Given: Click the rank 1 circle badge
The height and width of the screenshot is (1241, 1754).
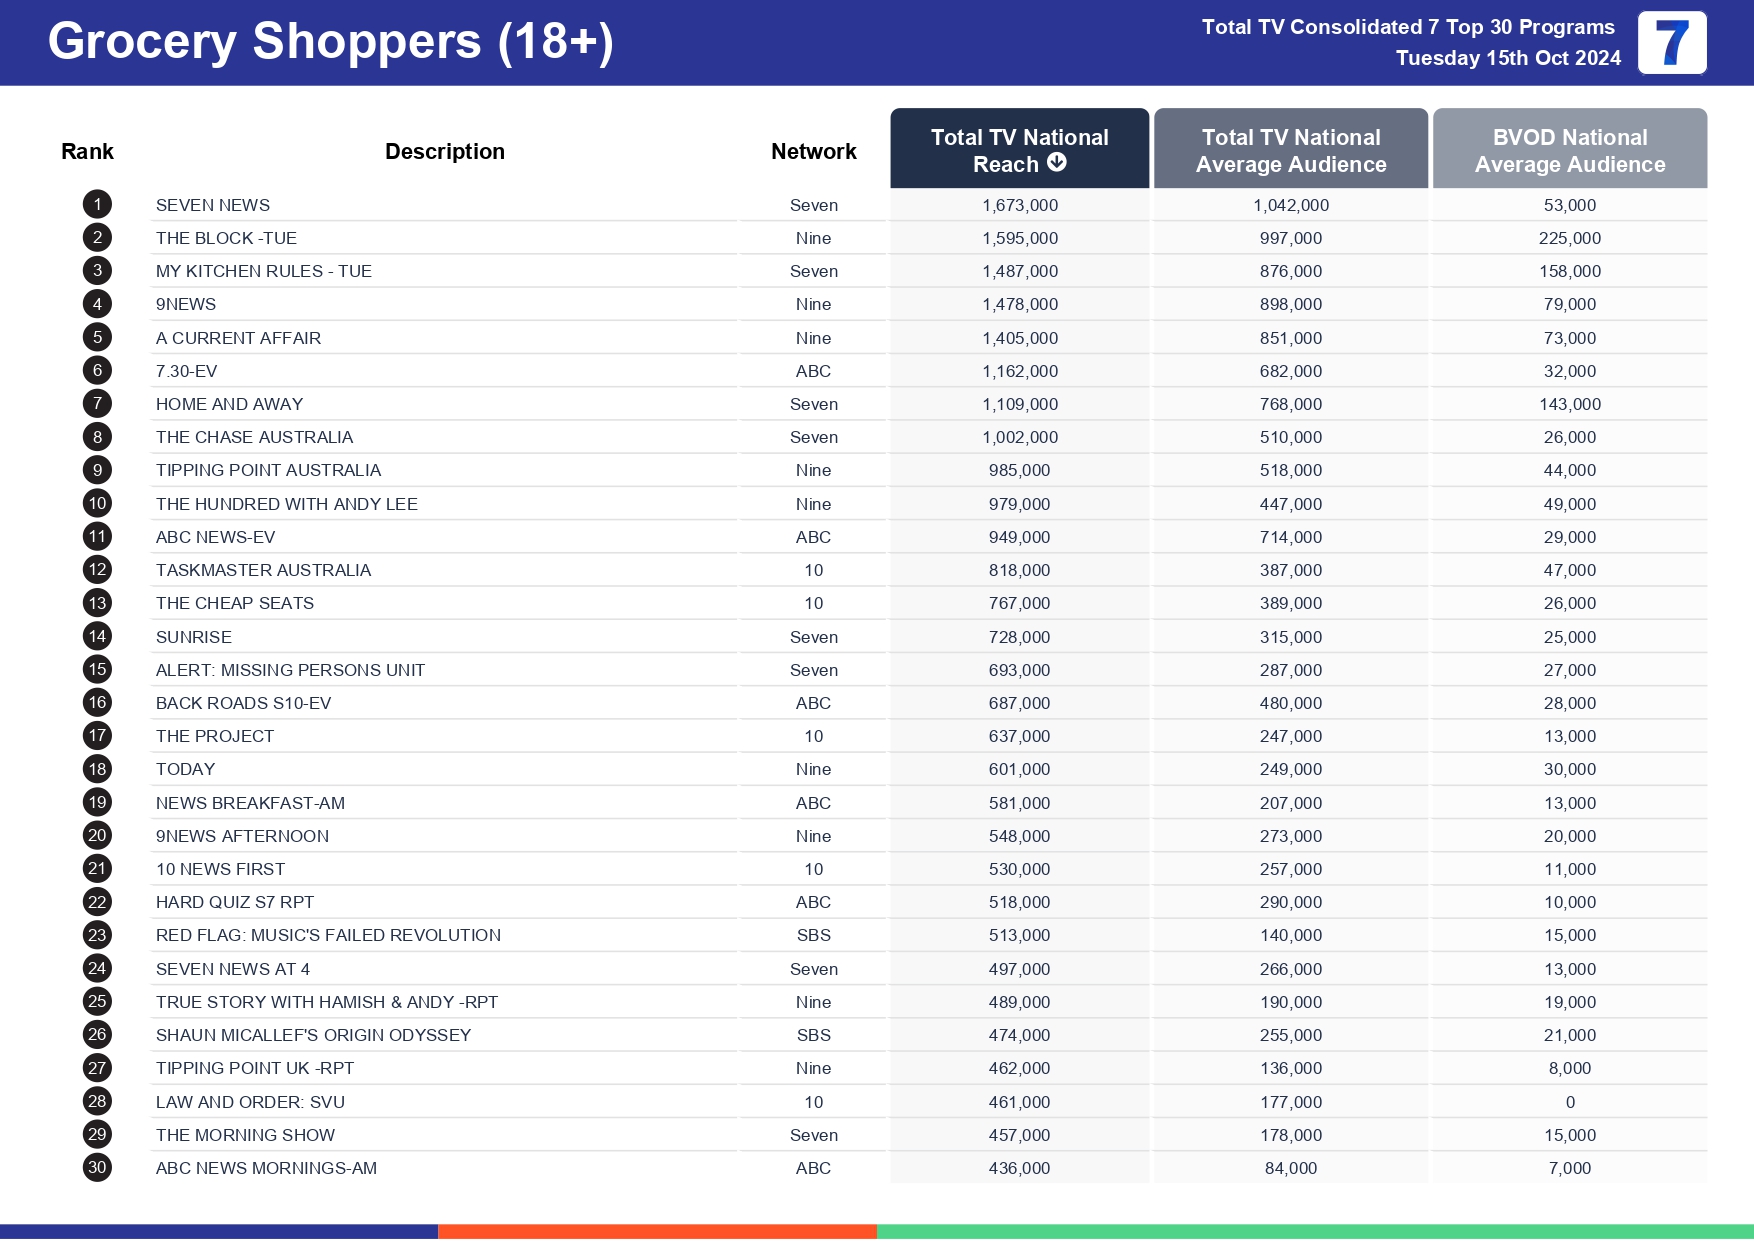Looking at the screenshot, I should [97, 205].
